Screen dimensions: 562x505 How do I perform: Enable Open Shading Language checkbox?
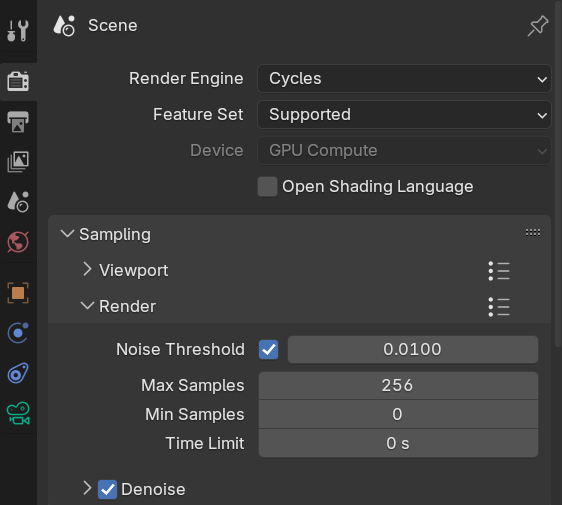coord(267,186)
